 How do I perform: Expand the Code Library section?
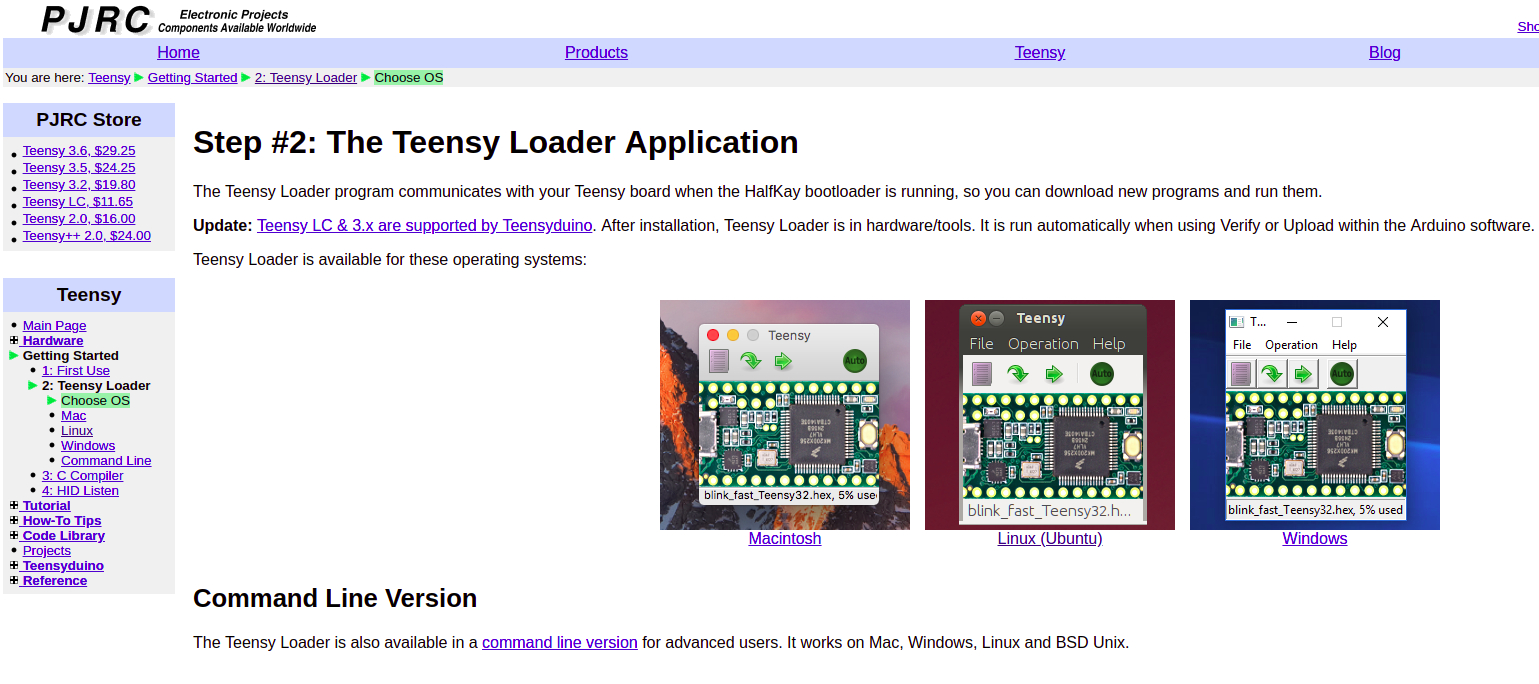coord(14,536)
